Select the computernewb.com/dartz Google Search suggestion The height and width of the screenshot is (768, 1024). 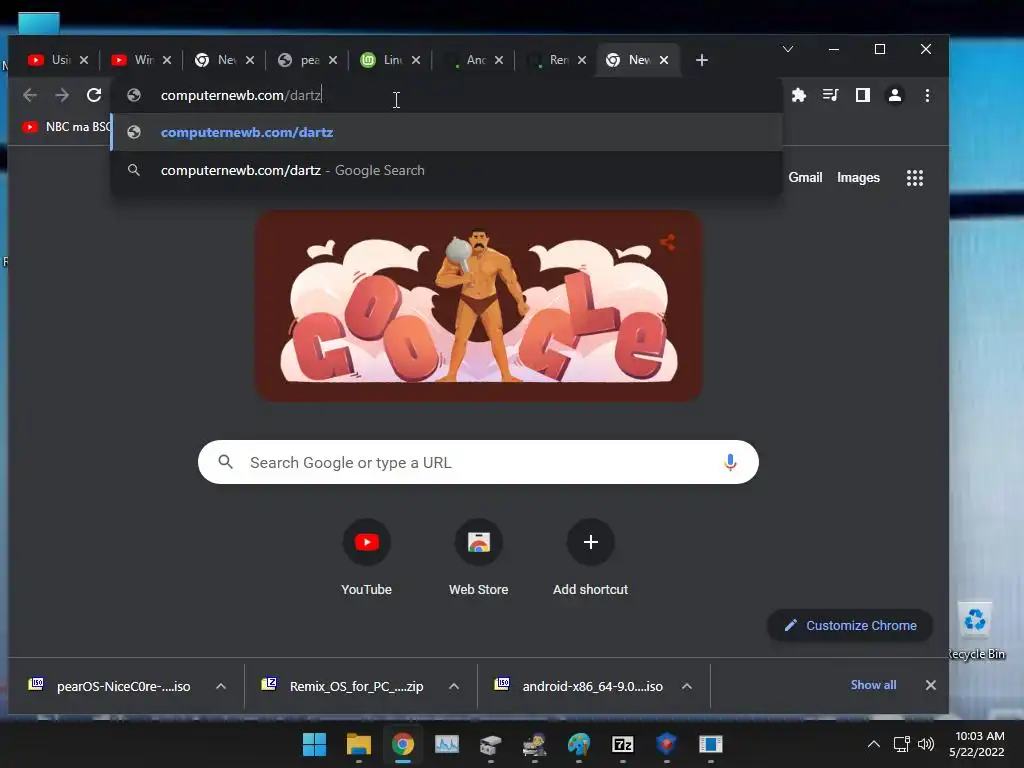click(x=447, y=170)
